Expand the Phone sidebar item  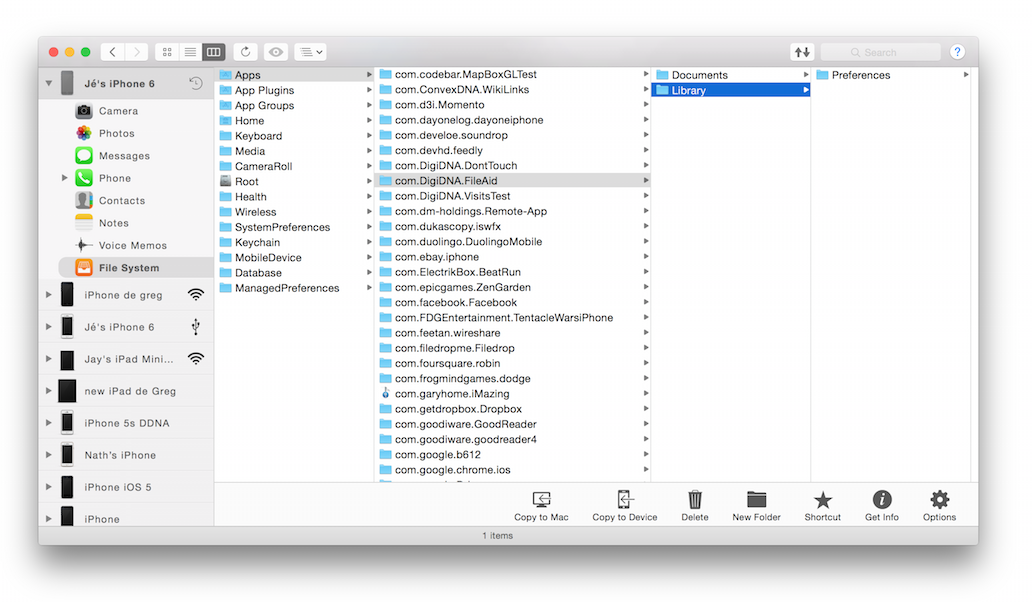point(64,178)
